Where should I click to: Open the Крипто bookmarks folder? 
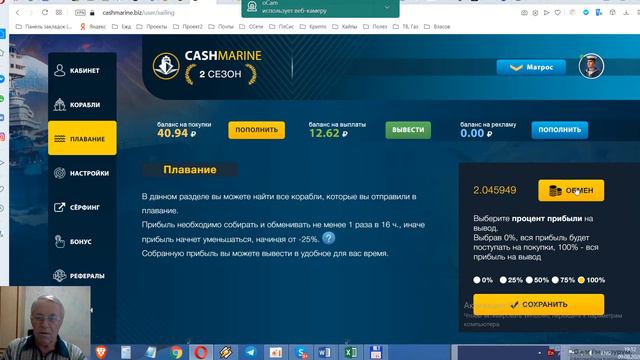(313, 27)
